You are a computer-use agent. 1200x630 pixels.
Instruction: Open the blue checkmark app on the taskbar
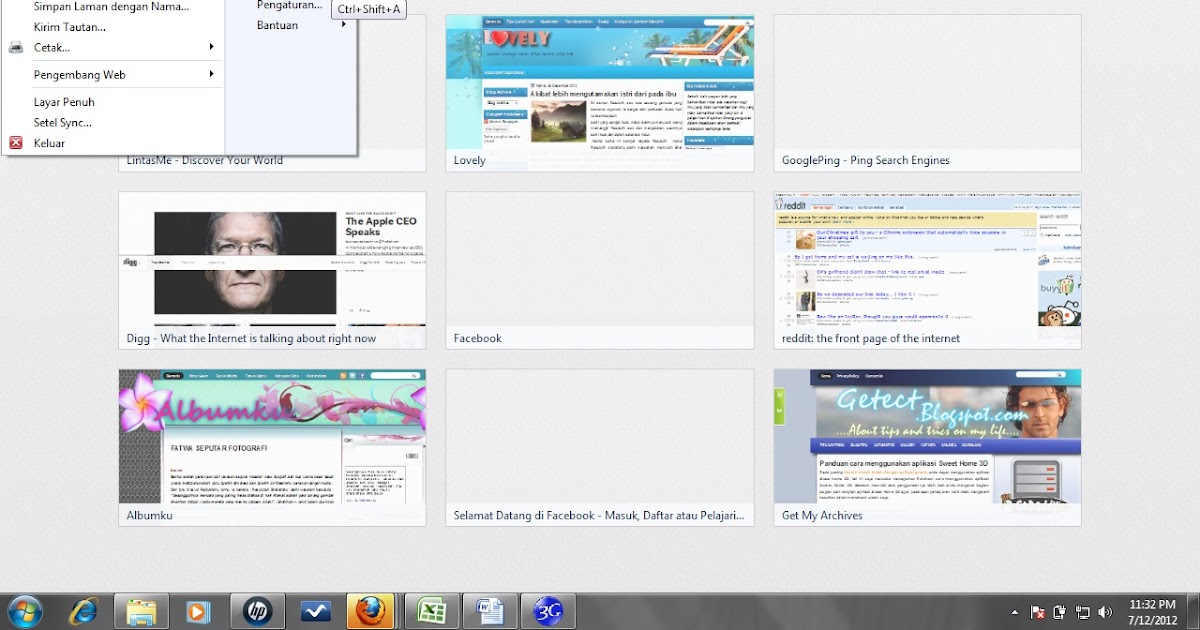pos(315,610)
